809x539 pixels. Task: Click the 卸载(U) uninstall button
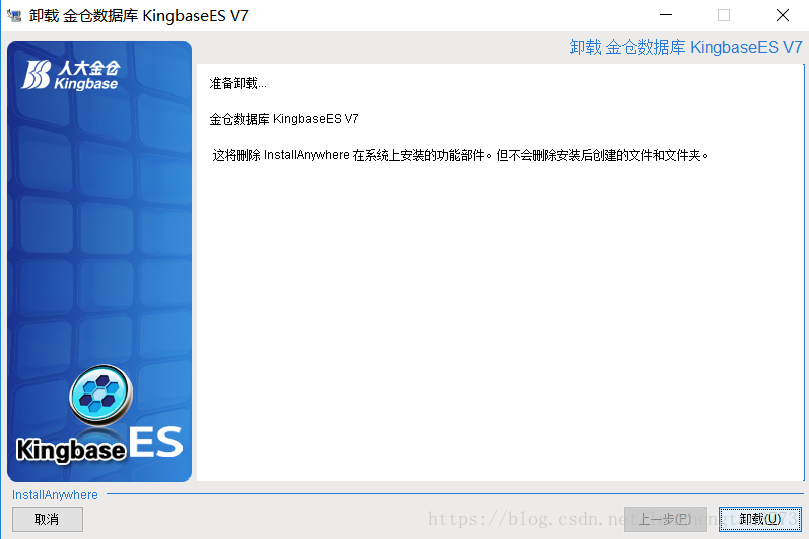(x=760, y=519)
